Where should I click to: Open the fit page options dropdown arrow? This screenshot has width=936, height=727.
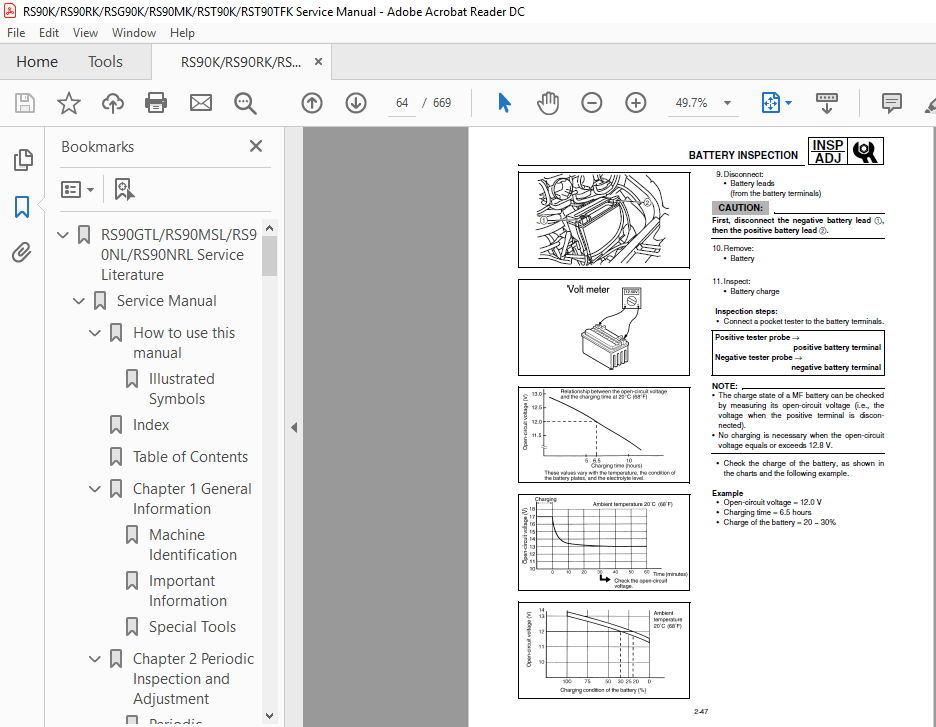click(789, 103)
